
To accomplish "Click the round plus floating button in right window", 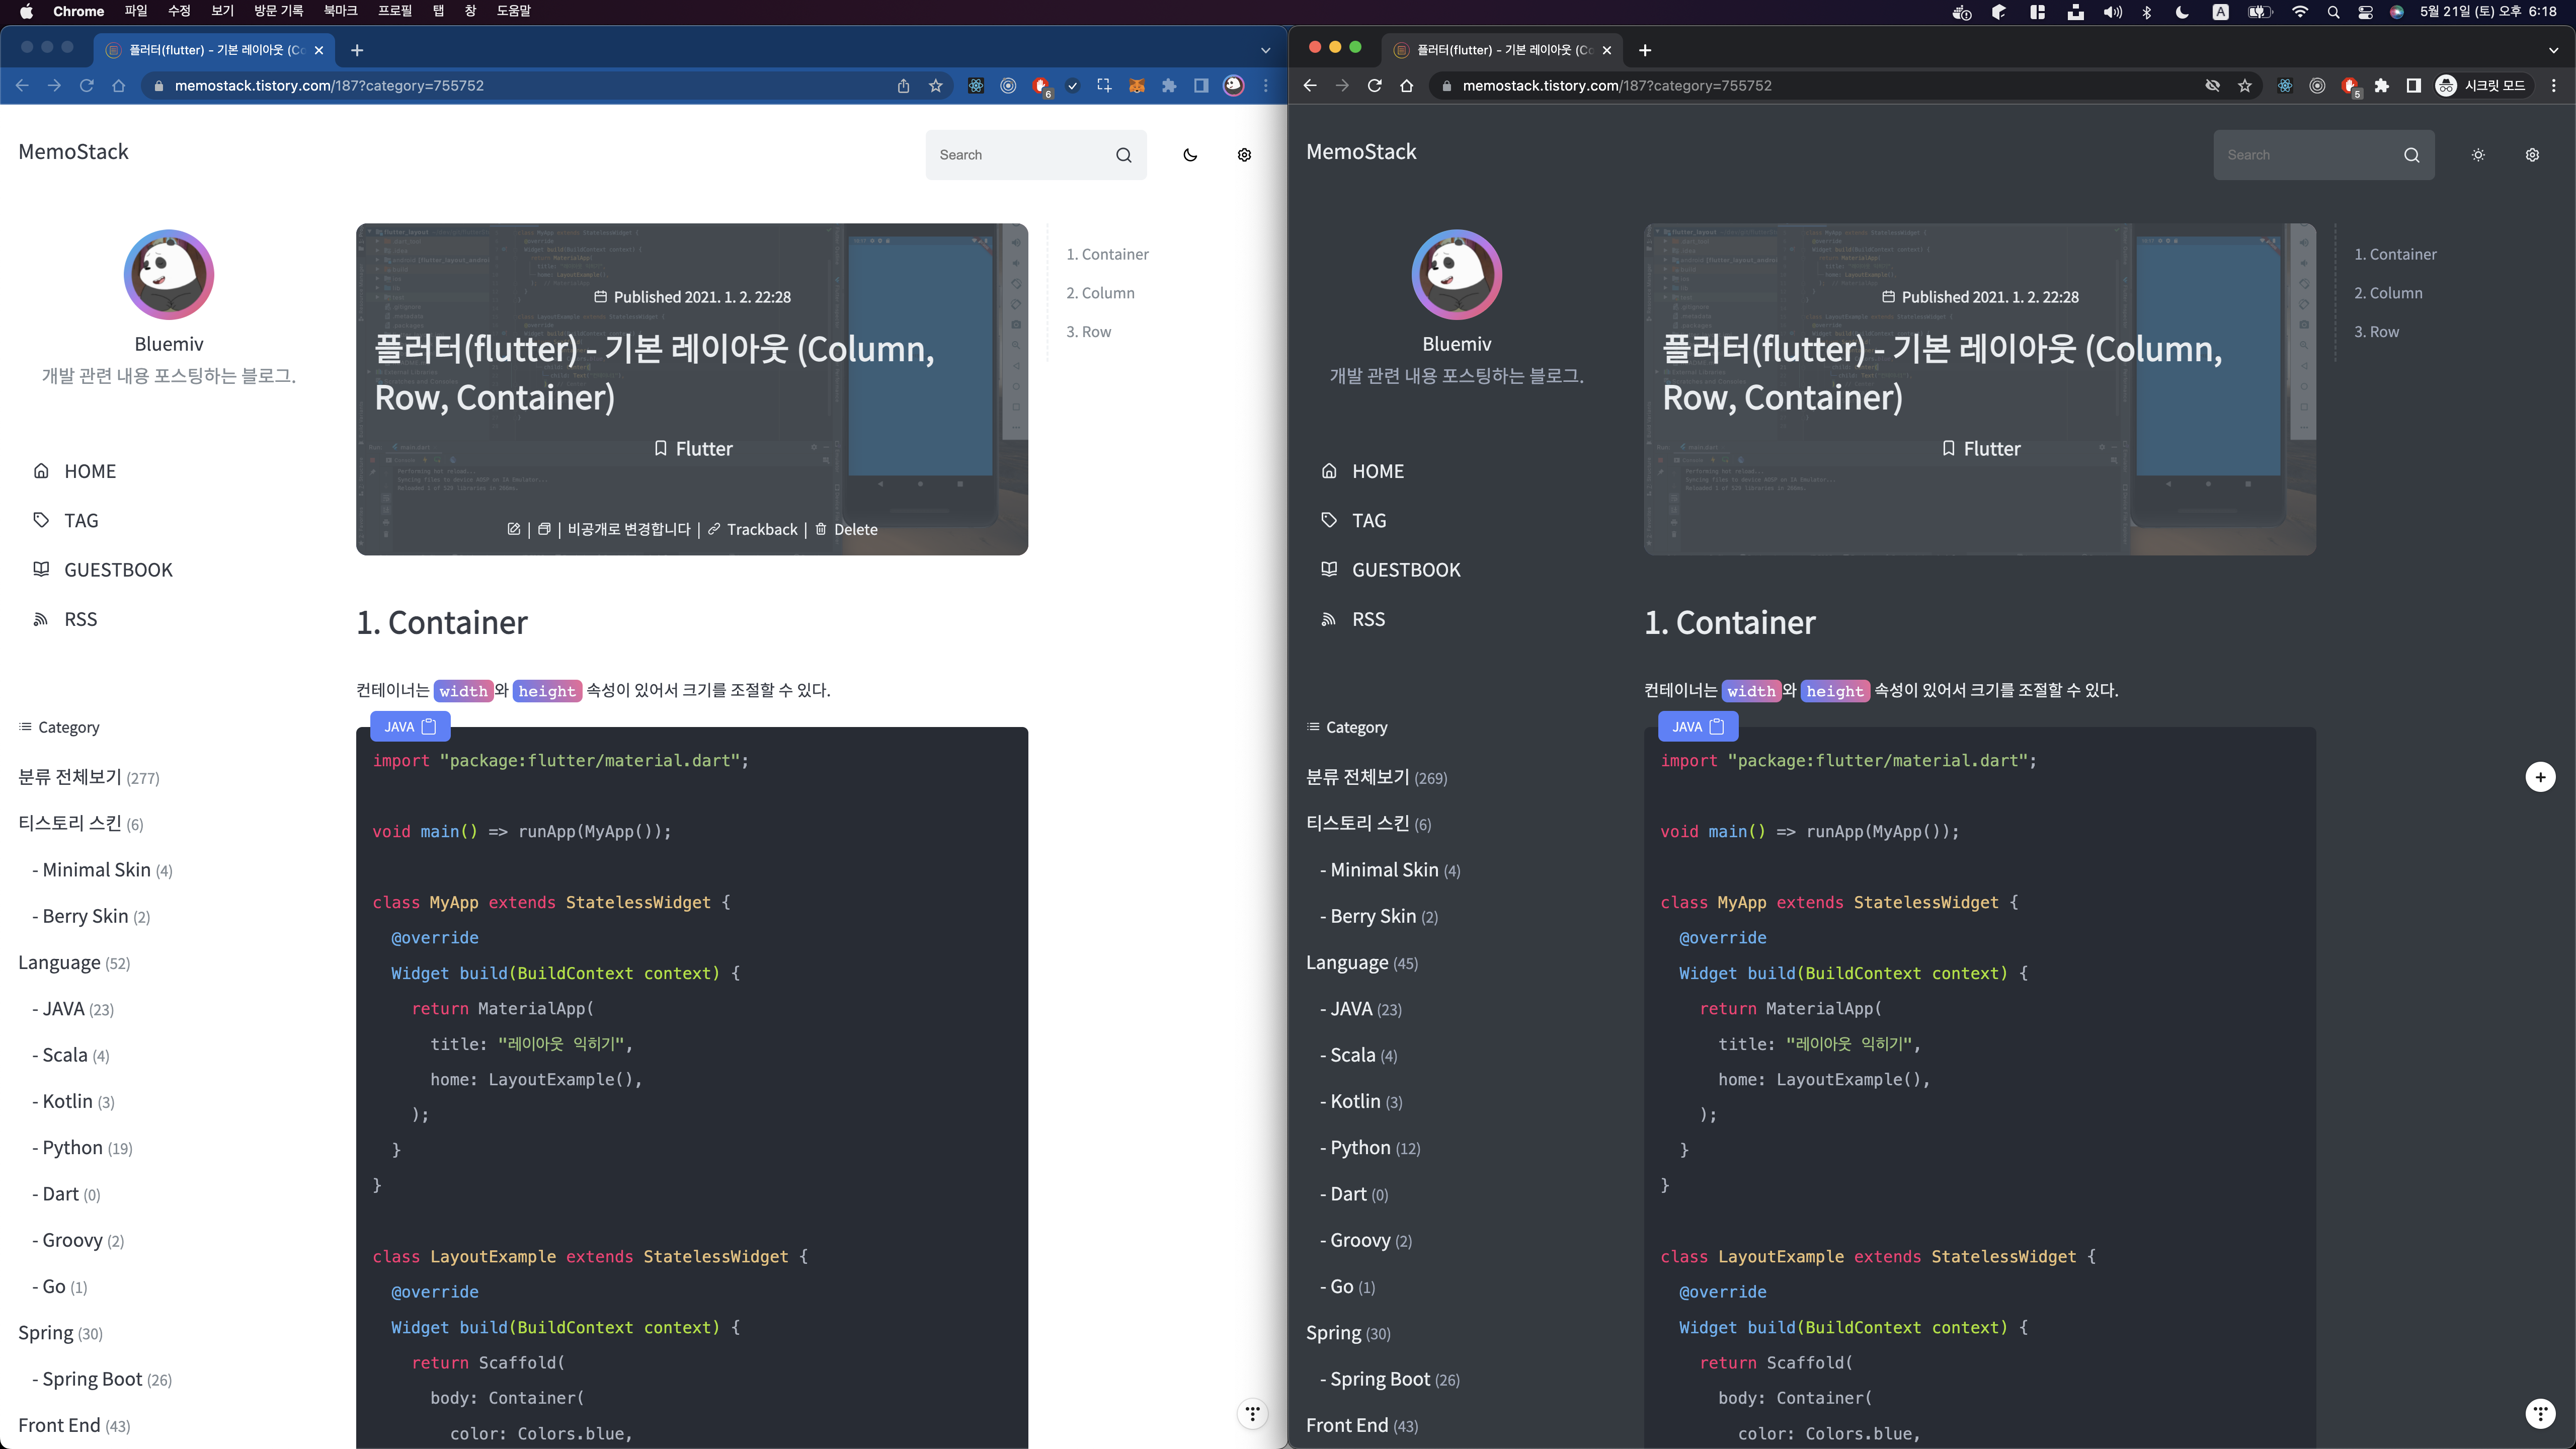I will (x=2540, y=777).
